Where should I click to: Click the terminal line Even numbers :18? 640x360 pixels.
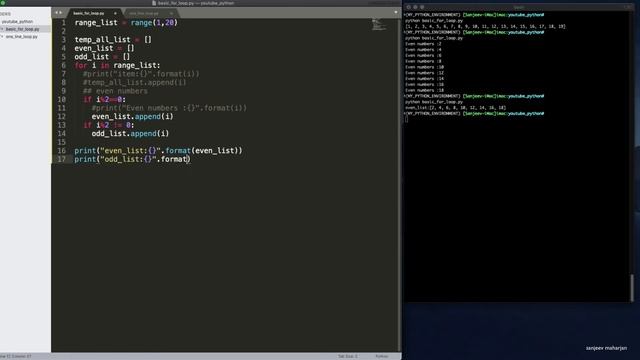click(x=424, y=91)
